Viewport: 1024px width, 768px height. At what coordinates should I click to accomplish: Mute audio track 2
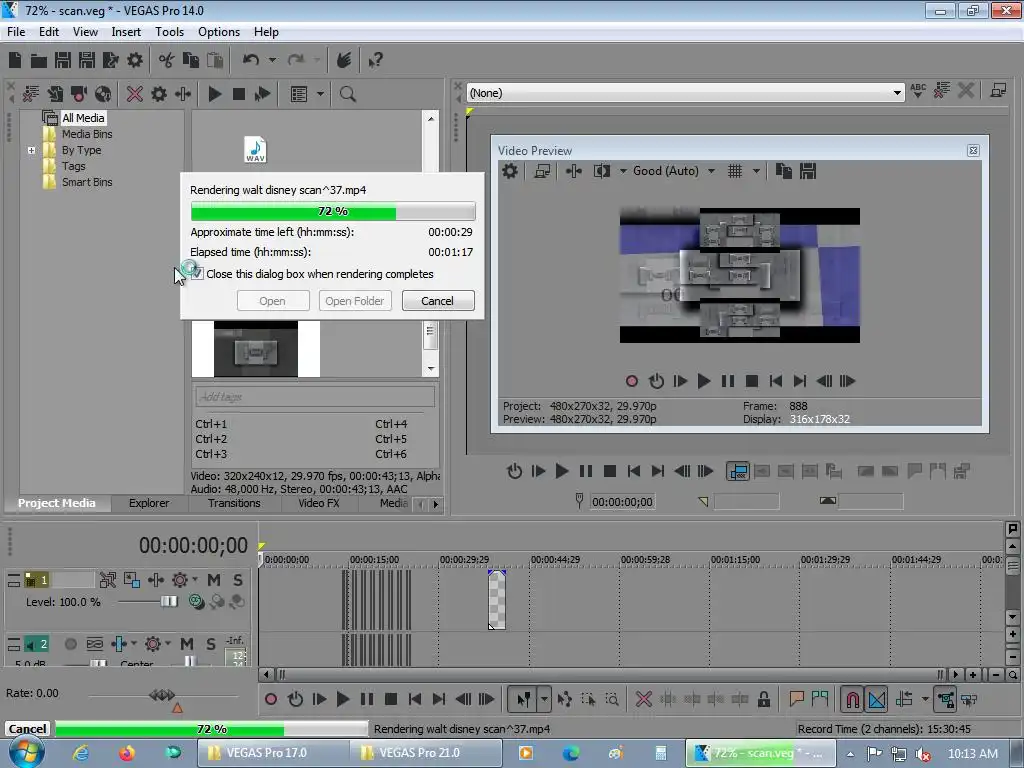click(187, 644)
